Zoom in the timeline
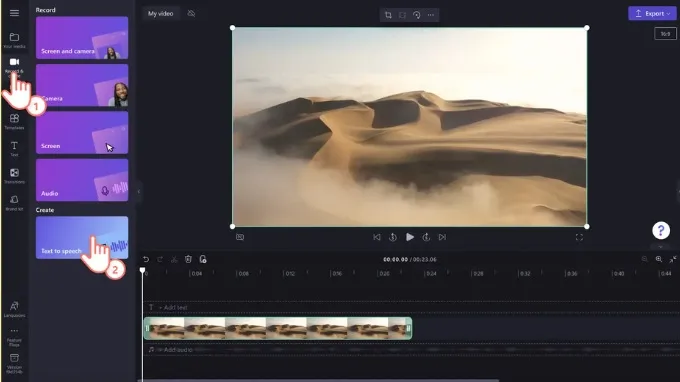 (659, 259)
